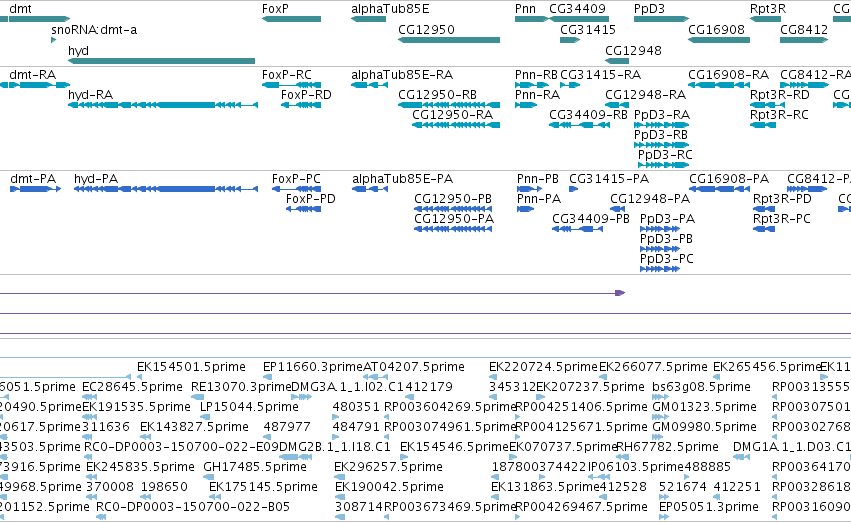851x522 pixels.
Task: Click the CG12950-RA transcript
Action: pos(456,125)
